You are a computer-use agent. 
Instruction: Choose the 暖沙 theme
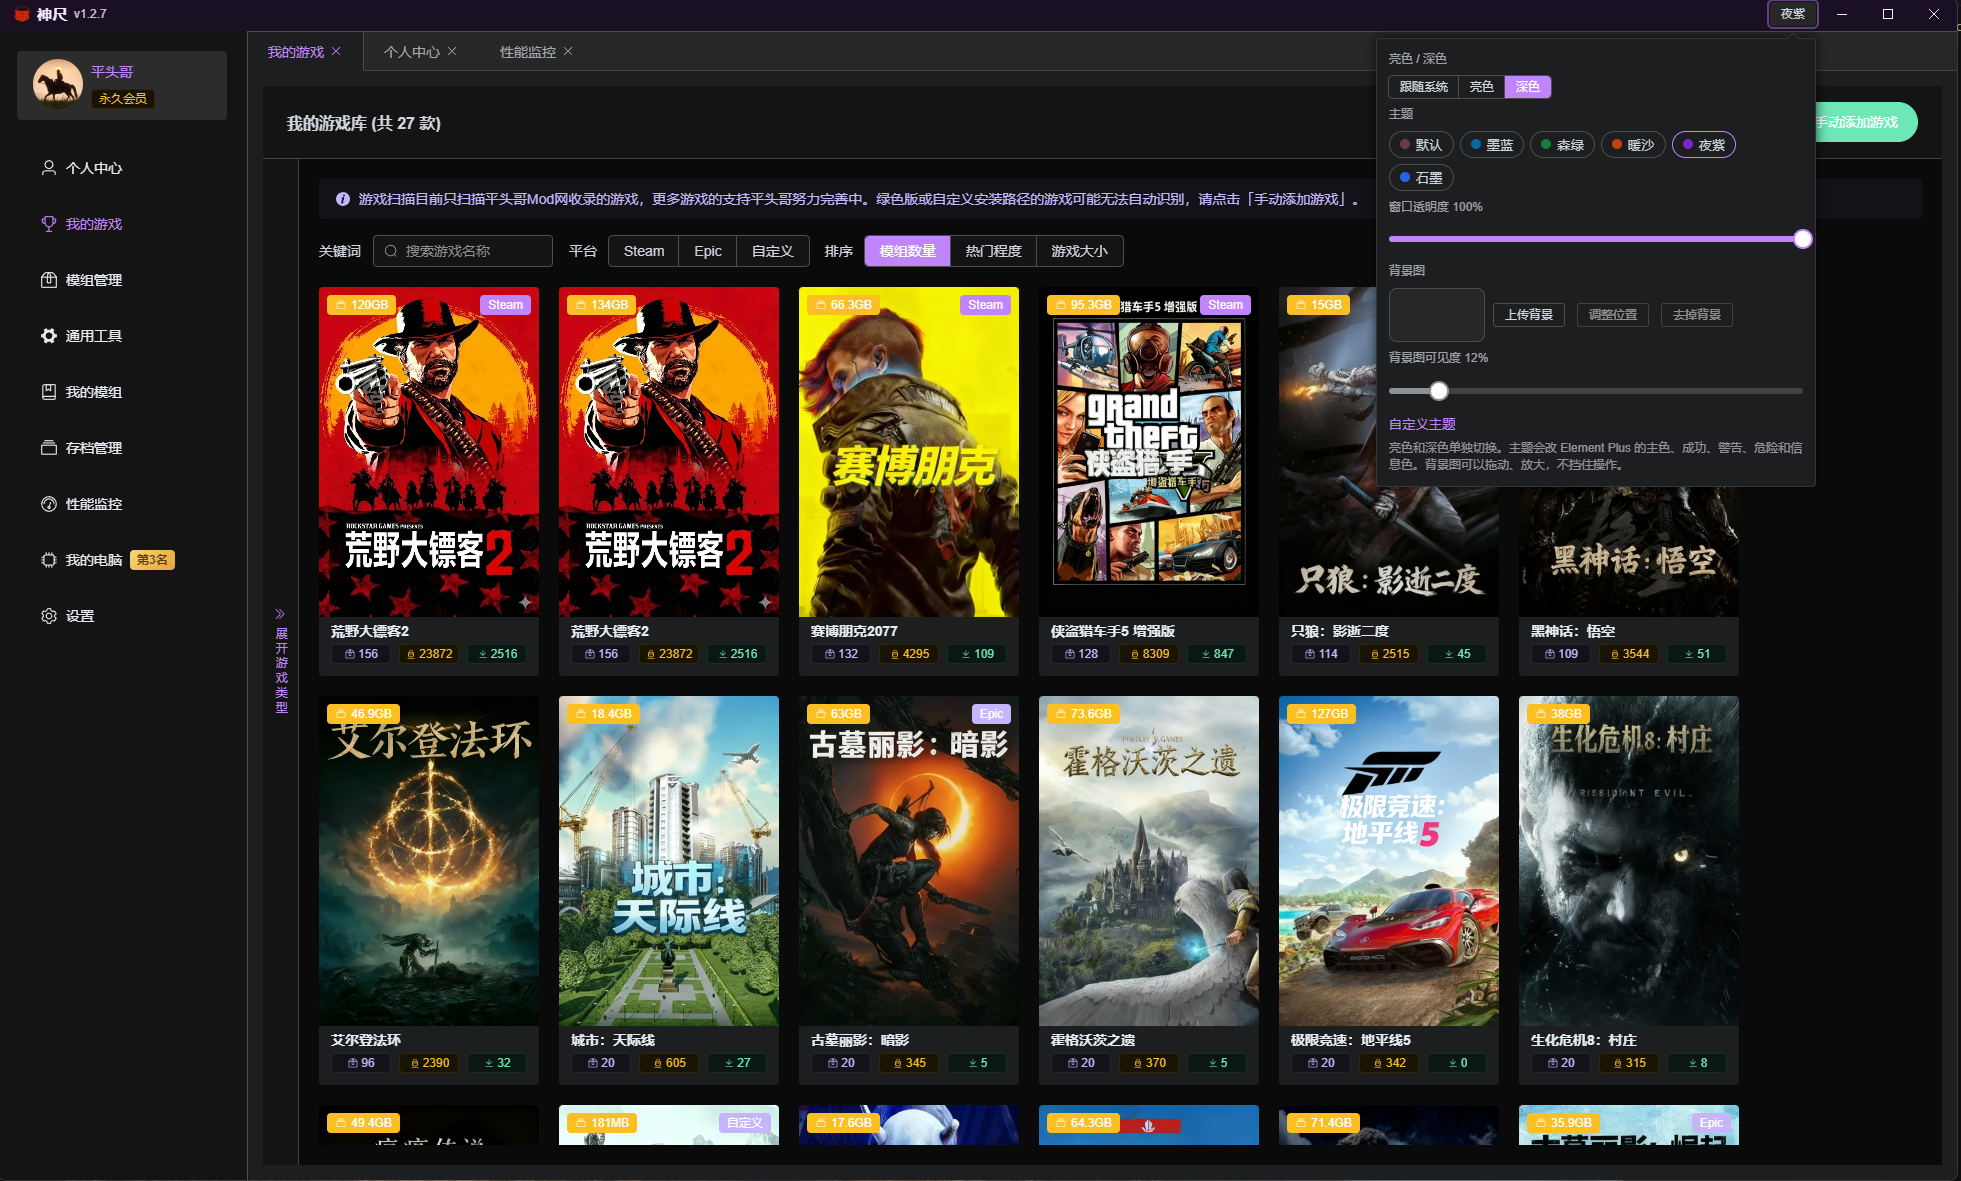[1632, 145]
